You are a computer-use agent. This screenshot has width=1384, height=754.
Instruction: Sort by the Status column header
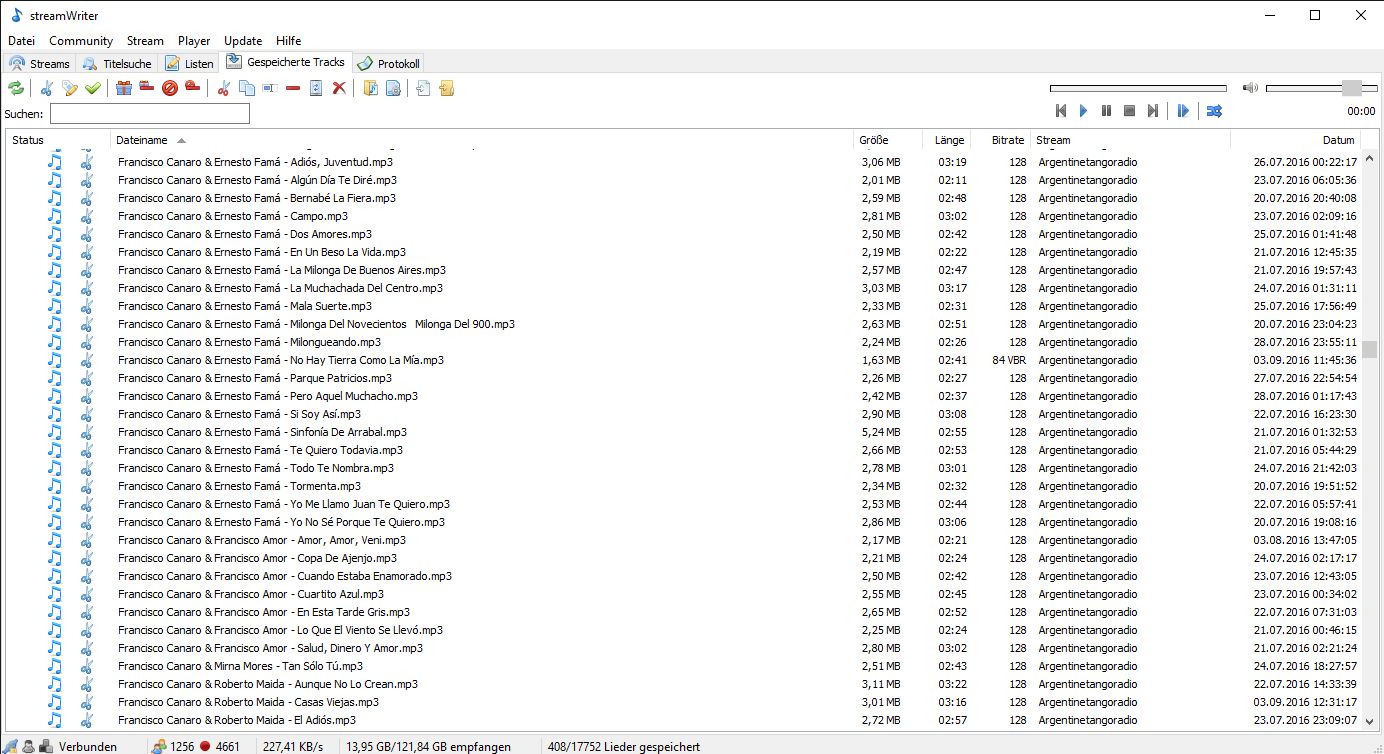pyautogui.click(x=57, y=140)
